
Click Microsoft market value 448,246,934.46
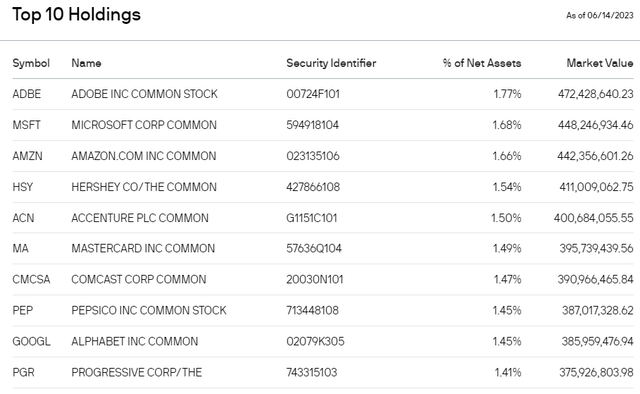(596, 125)
